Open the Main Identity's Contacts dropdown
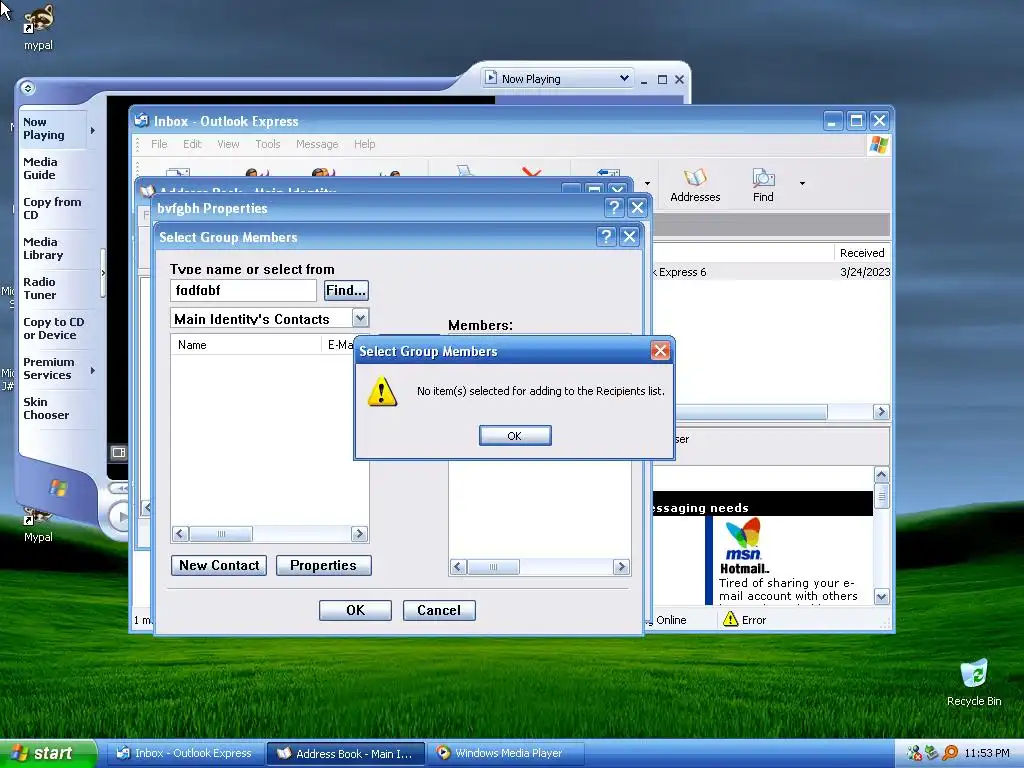Screen dimensions: 1024x768 click(360, 318)
